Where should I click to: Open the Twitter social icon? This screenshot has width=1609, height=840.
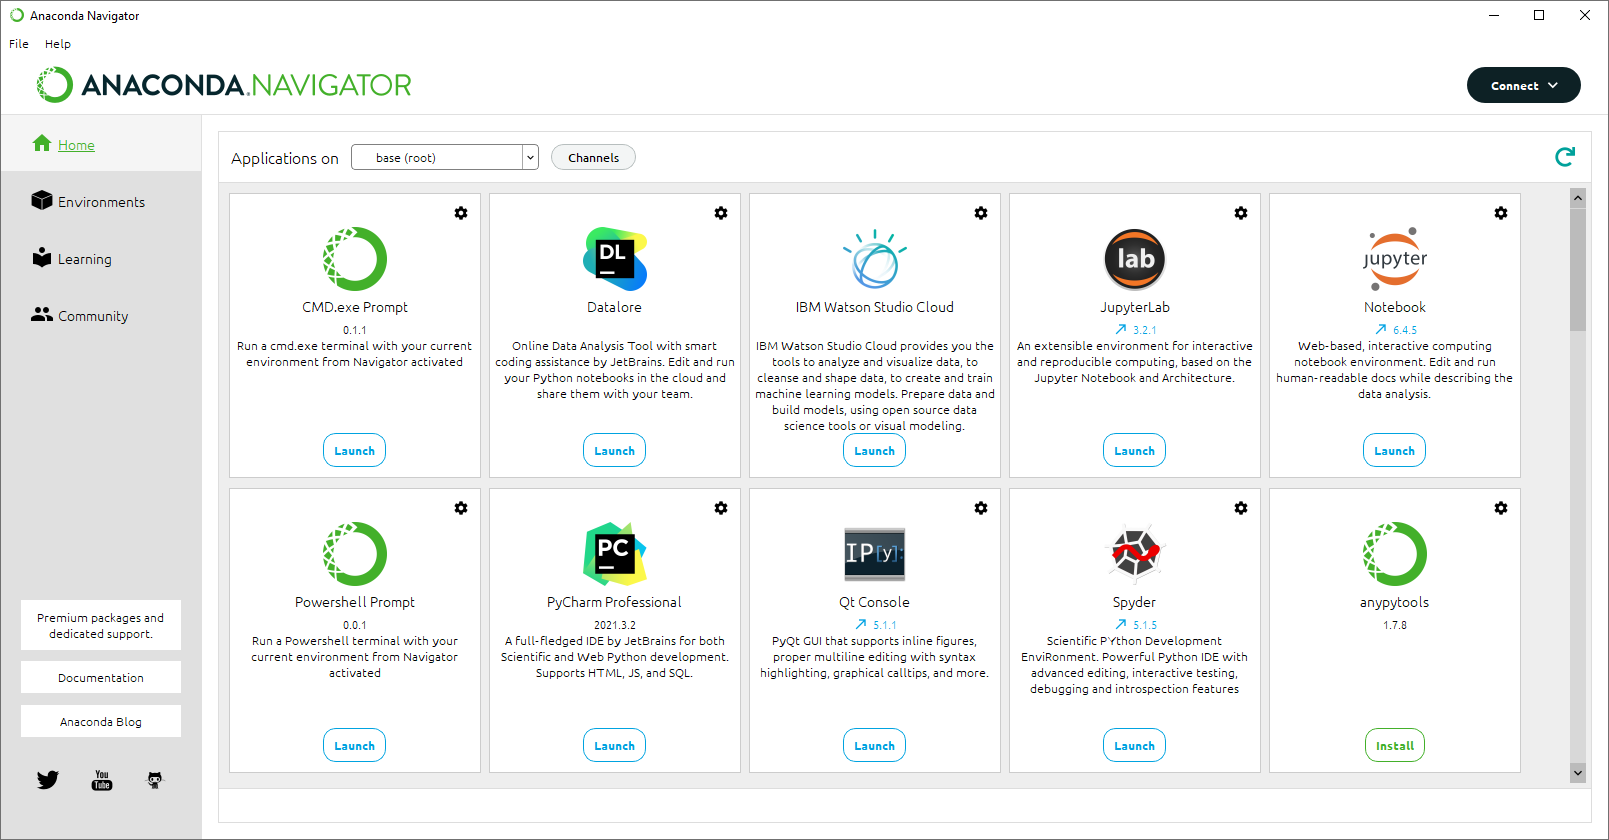coord(48,780)
